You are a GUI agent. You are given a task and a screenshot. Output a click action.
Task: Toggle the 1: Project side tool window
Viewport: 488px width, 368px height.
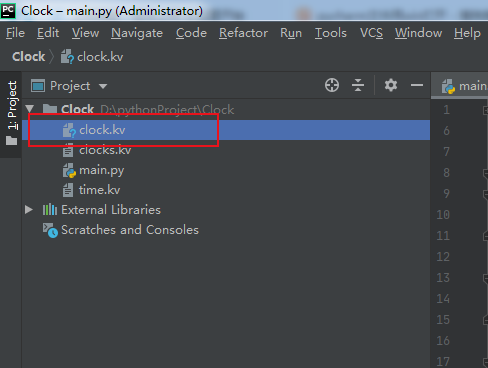pos(12,113)
